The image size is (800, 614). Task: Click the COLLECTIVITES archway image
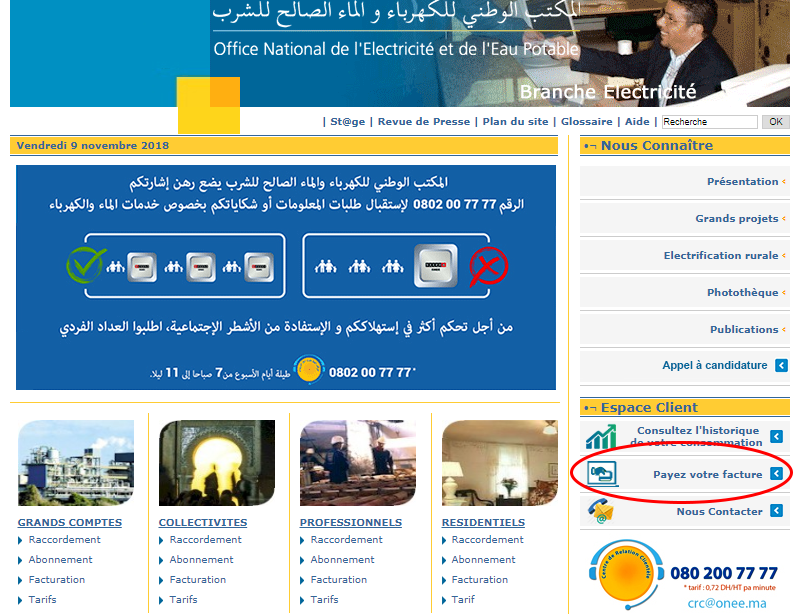tap(216, 463)
